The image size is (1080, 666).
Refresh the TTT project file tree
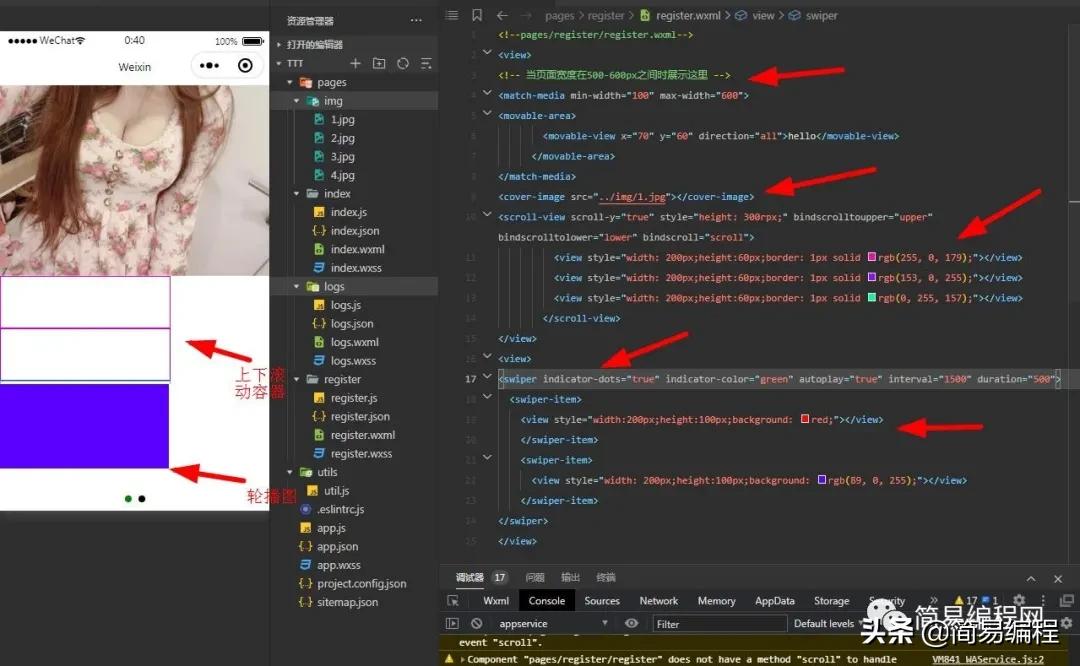tap(403, 63)
